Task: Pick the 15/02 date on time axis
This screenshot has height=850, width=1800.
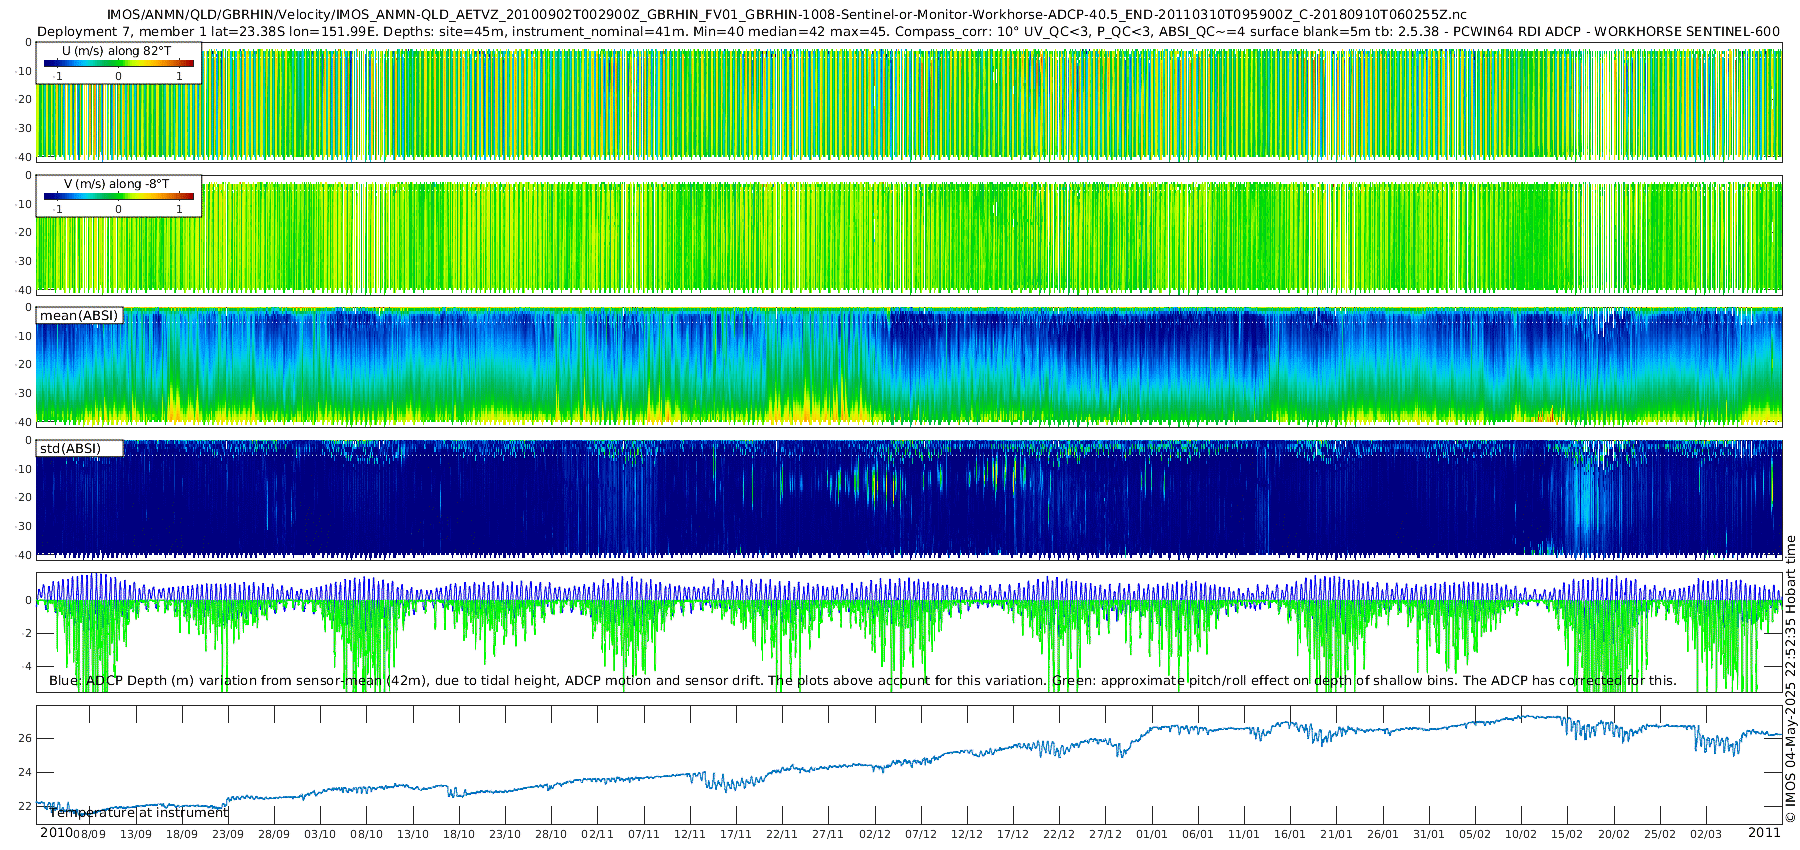Action: [x=1567, y=834]
